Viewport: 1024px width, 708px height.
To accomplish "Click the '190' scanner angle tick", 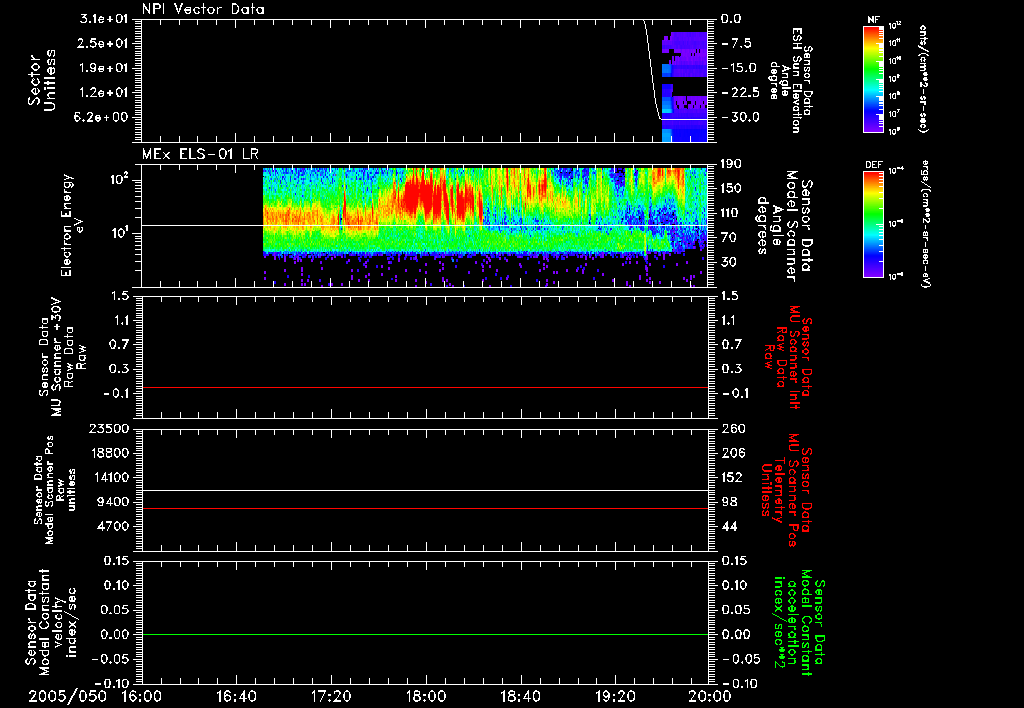I will pos(731,164).
